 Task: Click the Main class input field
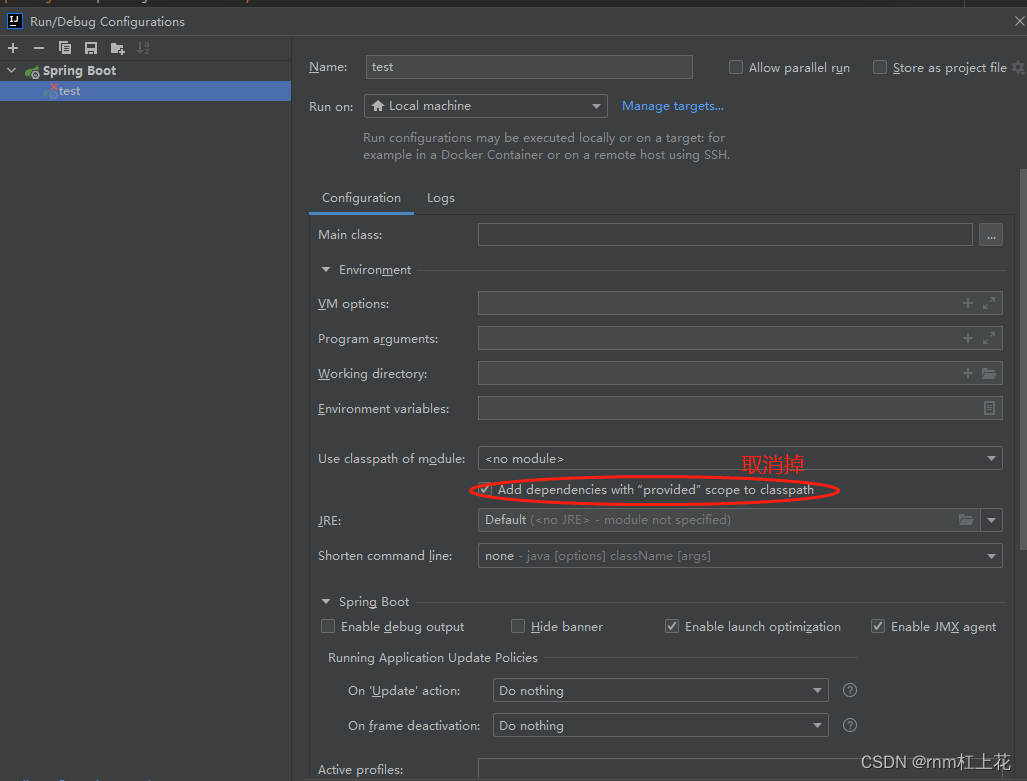[x=725, y=235]
